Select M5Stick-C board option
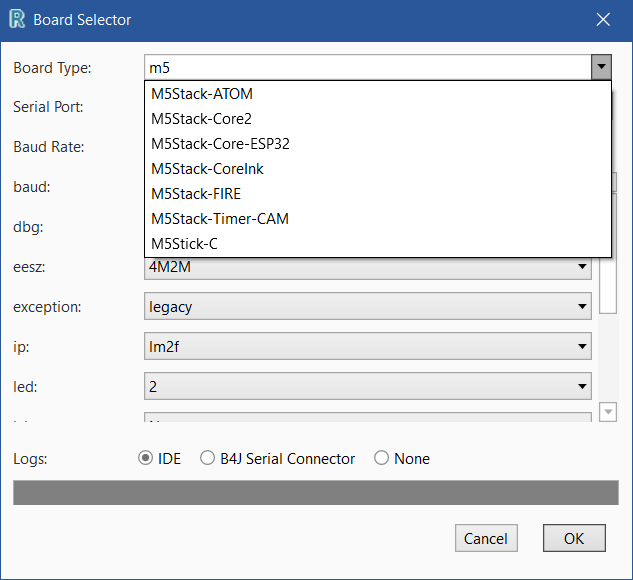The image size is (633, 580). point(185,244)
